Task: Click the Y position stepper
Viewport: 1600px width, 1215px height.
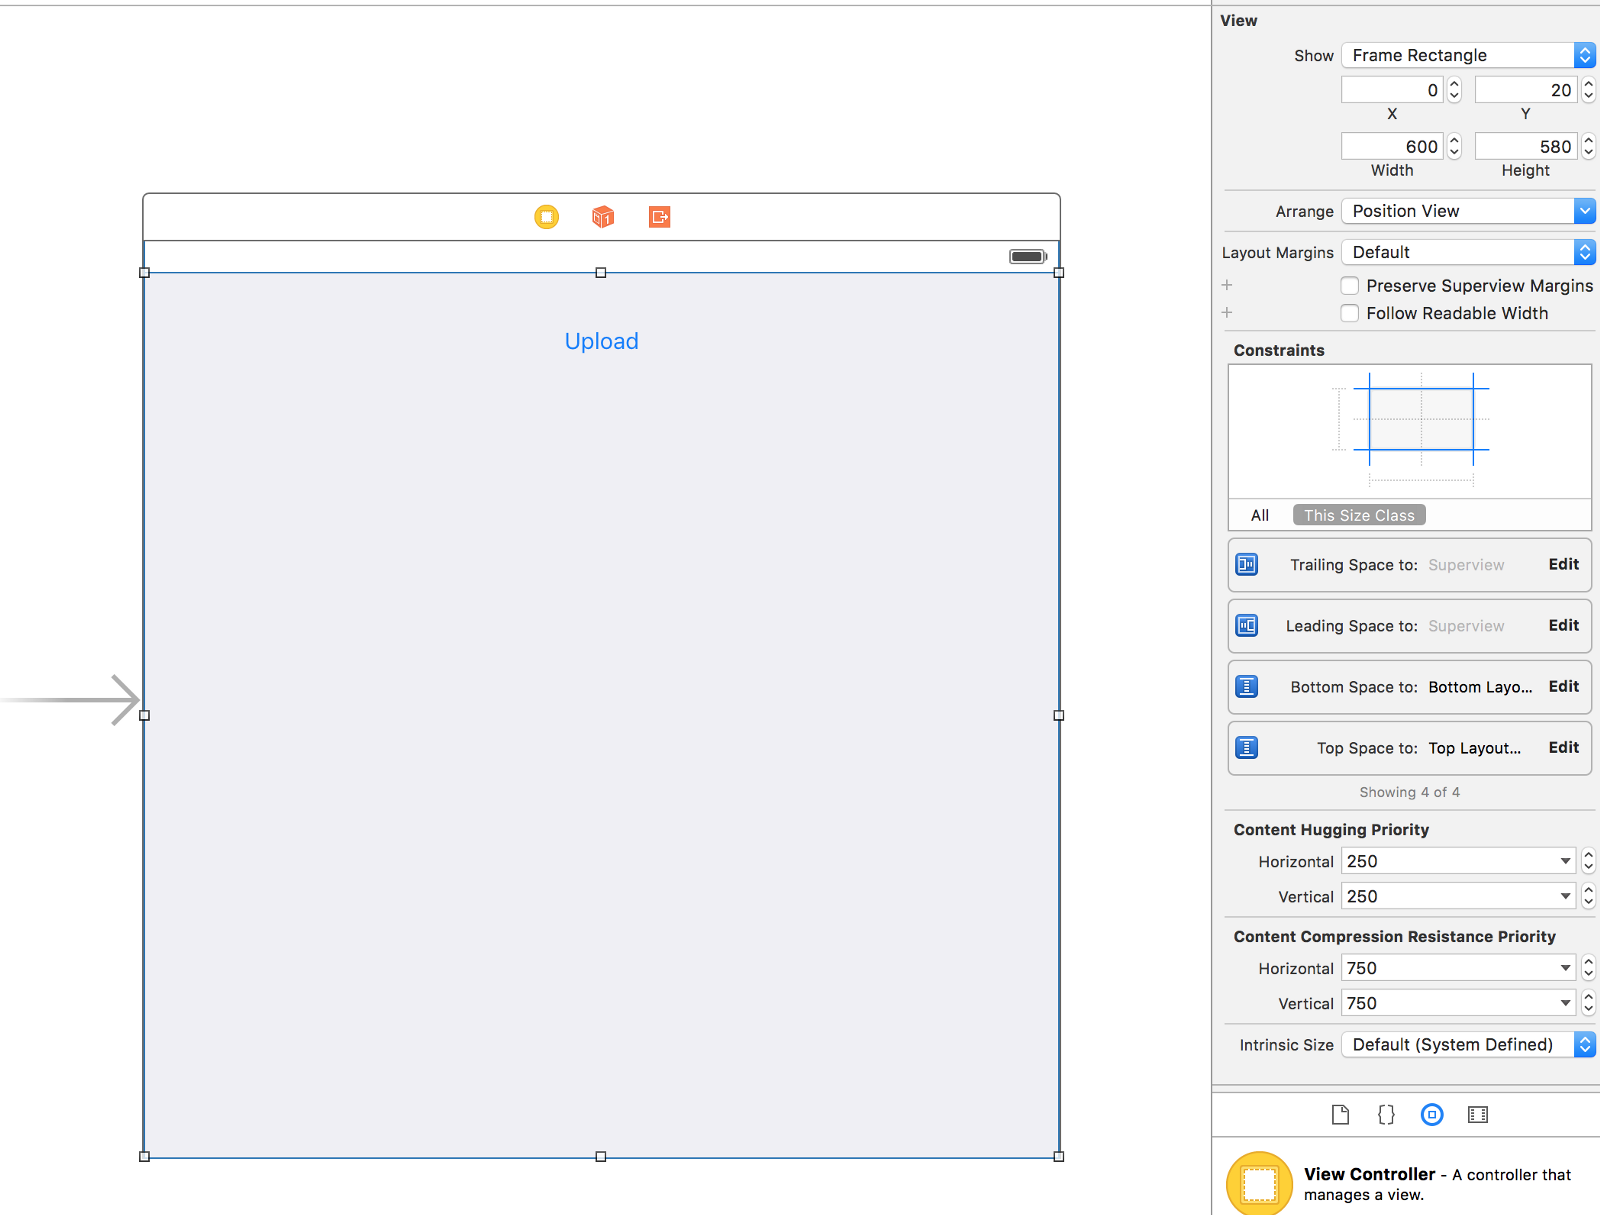Action: (x=1589, y=90)
